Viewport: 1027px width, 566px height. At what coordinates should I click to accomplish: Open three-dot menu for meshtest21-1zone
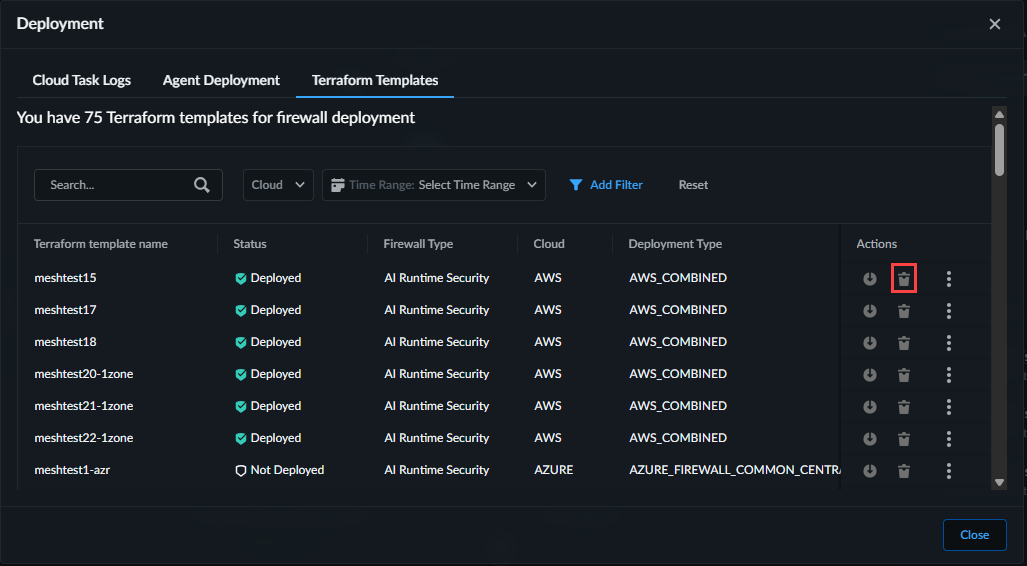tap(948, 407)
